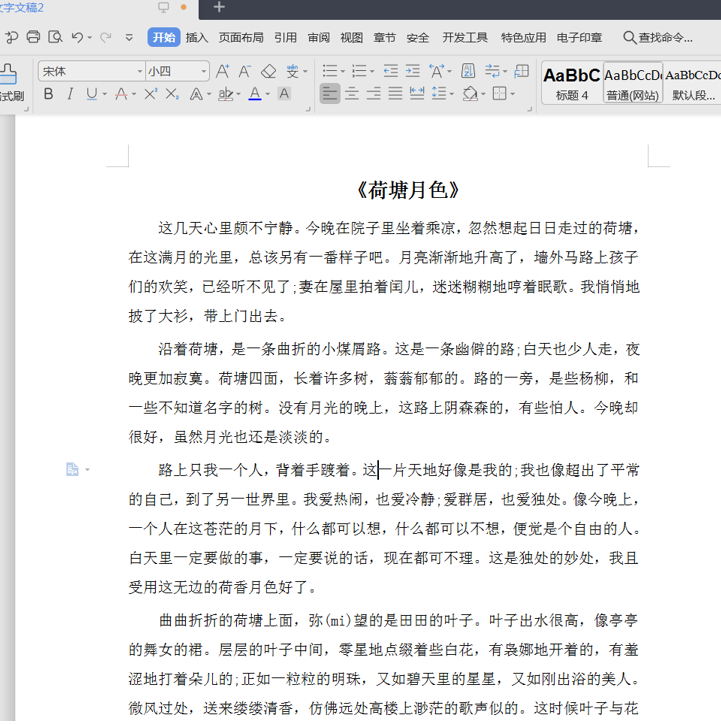
Task: Click the Print icon in quick access toolbar
Action: 33,37
